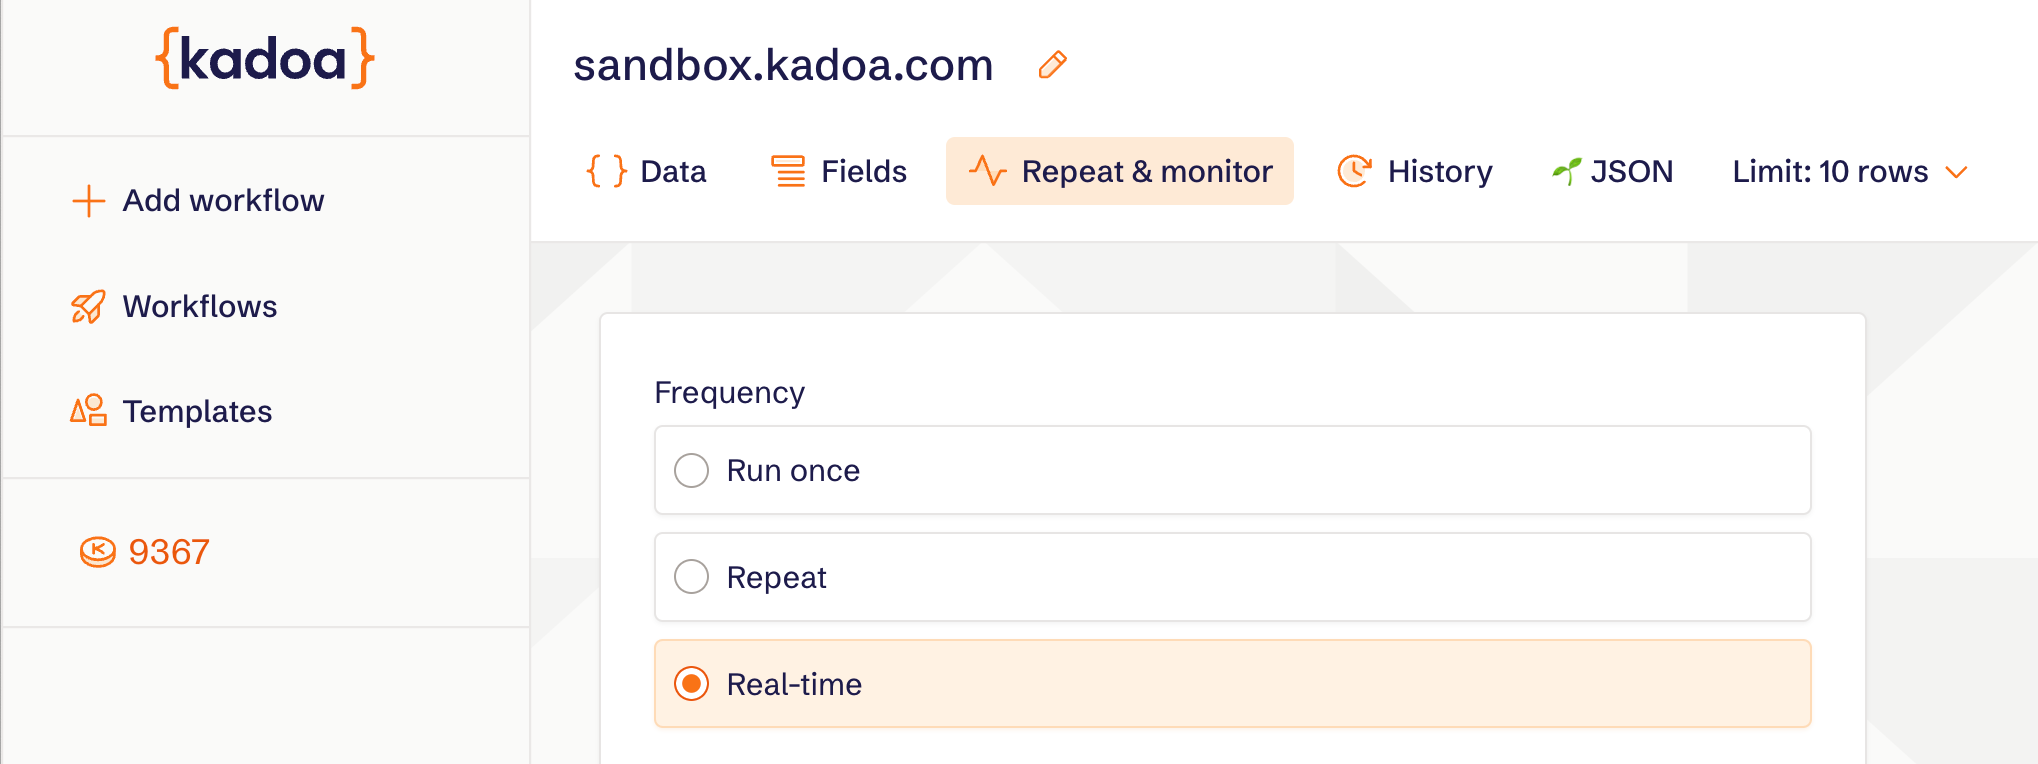The height and width of the screenshot is (764, 2038).
Task: Click the pencil edit icon beside sandbox.kadoa.com
Action: click(x=1052, y=65)
